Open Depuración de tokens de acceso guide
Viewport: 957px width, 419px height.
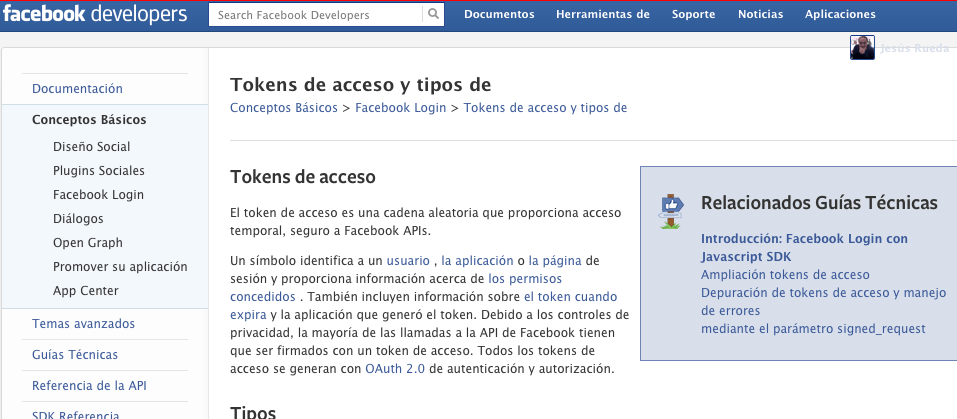coord(823,302)
